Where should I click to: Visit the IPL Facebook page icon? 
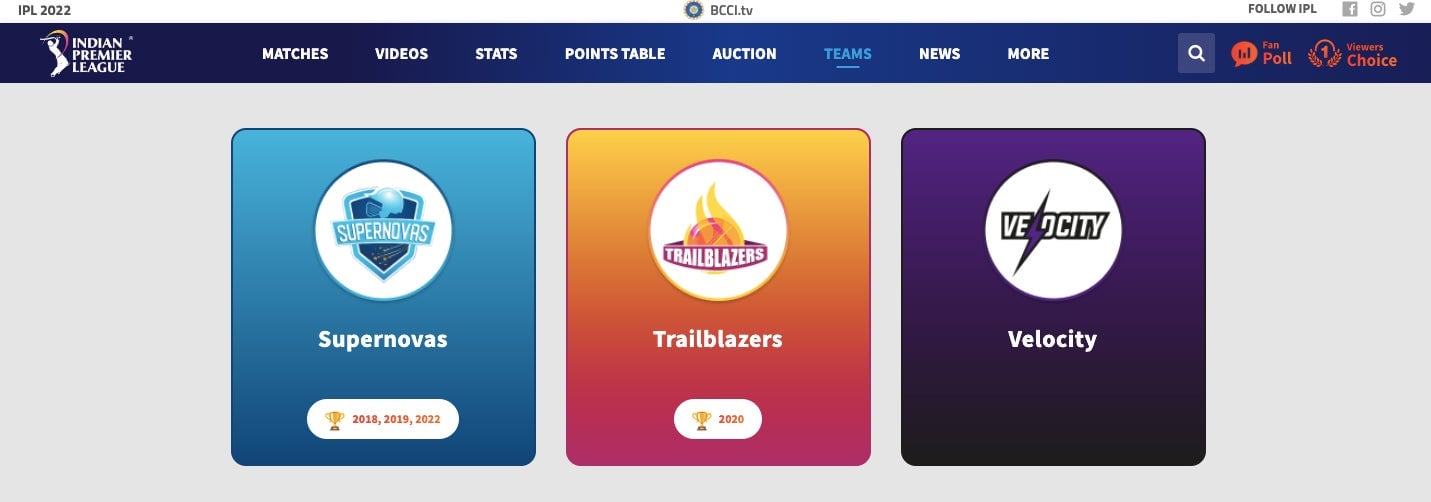tap(1350, 9)
